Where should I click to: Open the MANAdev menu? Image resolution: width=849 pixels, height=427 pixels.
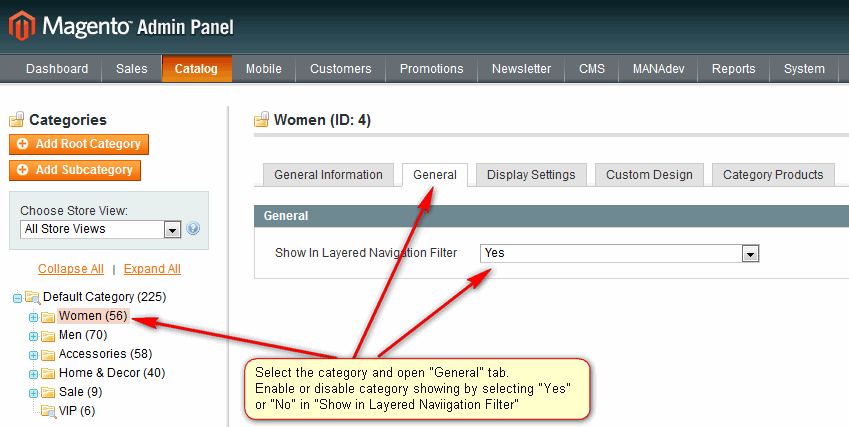[x=658, y=69]
